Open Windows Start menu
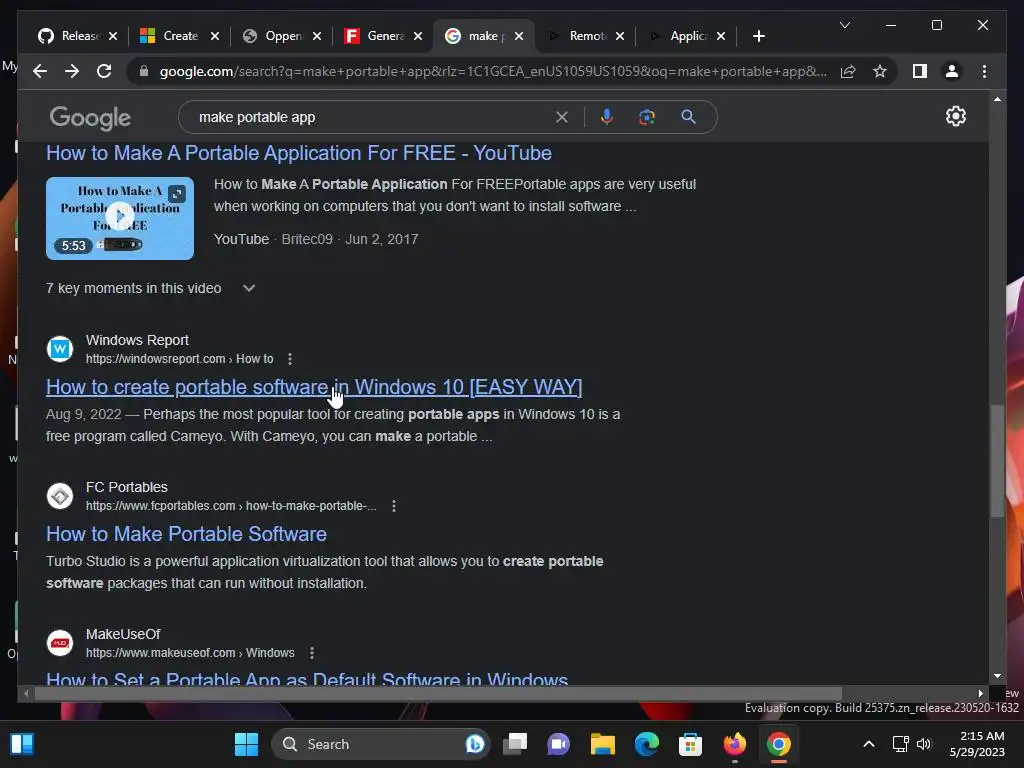Screen dimensions: 1024x768 click(246, 744)
